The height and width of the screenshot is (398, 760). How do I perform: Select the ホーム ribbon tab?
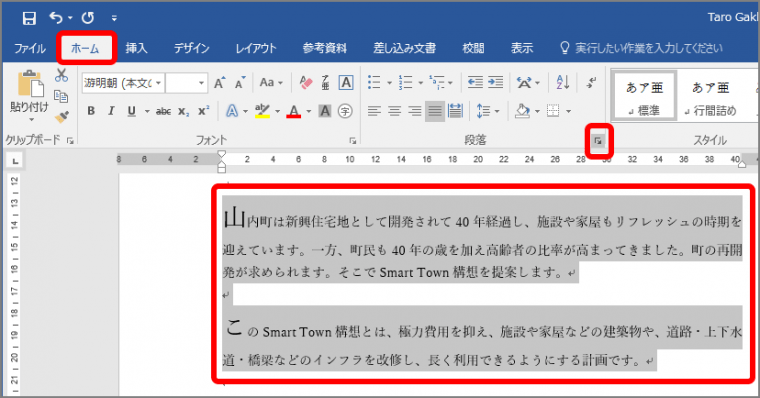pyautogui.click(x=85, y=48)
